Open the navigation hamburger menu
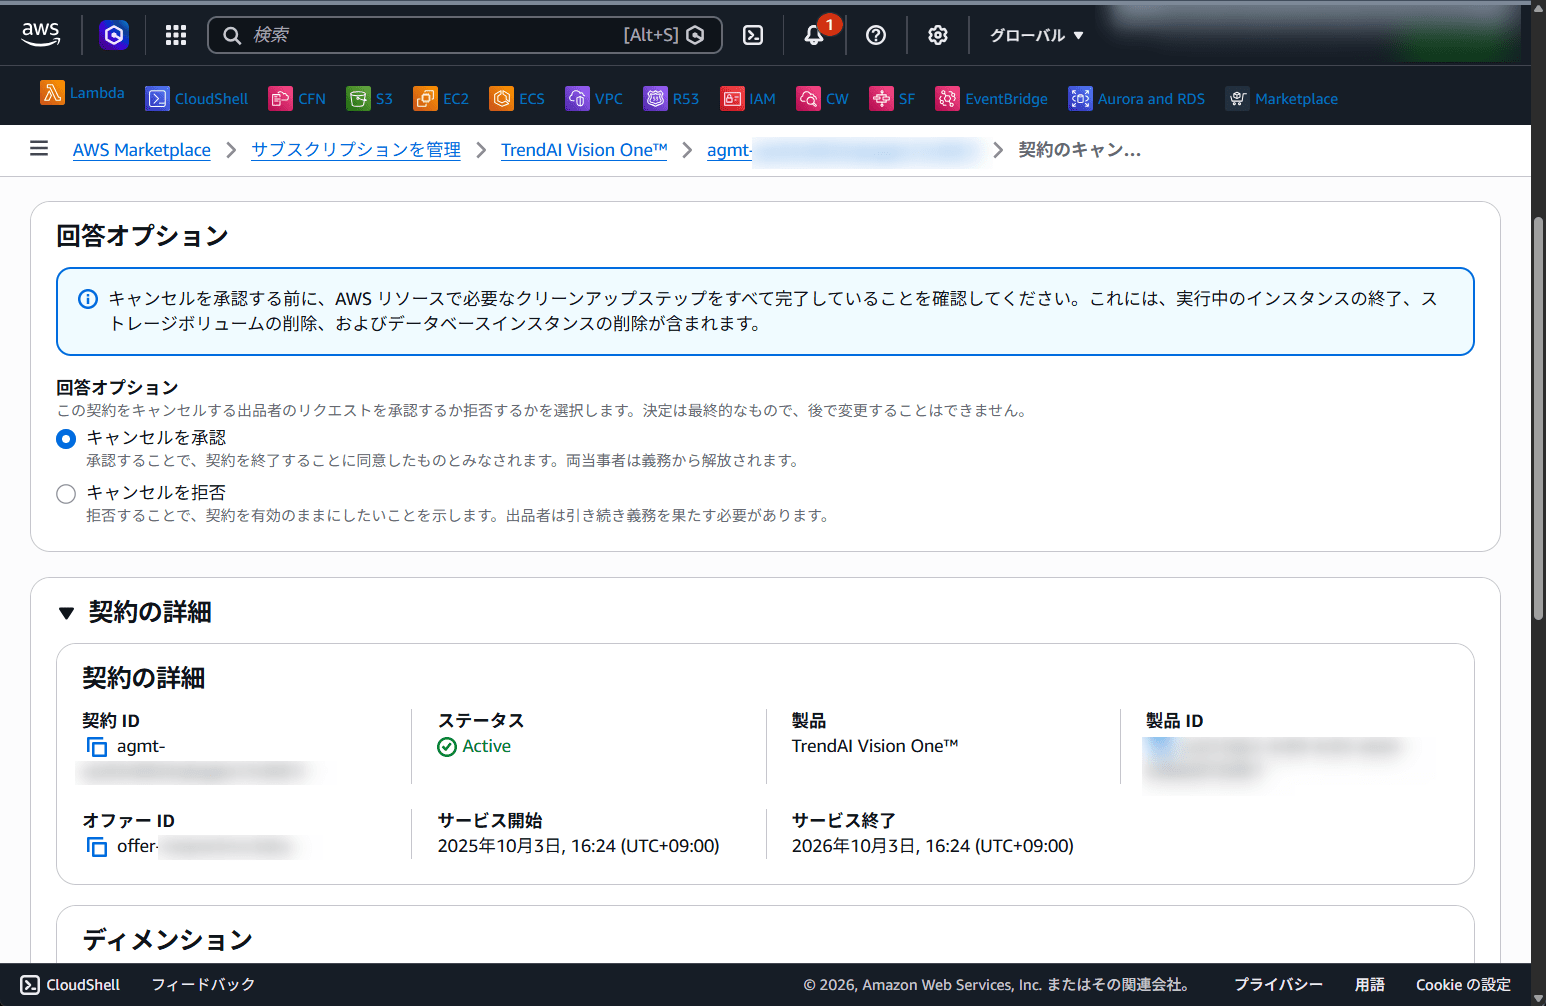 (x=39, y=149)
